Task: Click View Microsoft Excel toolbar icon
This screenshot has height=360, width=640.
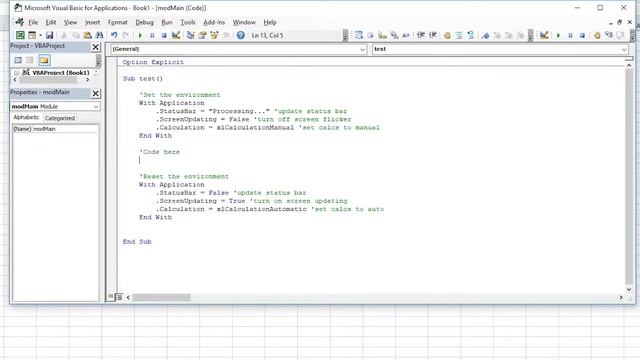Action: coord(20,35)
